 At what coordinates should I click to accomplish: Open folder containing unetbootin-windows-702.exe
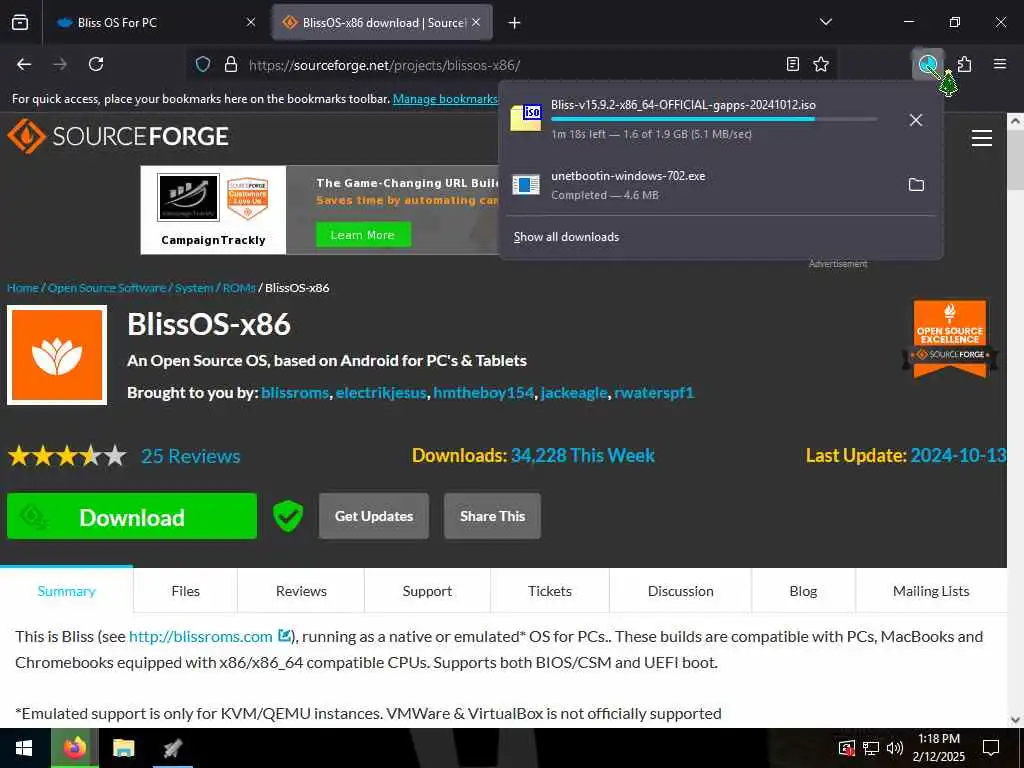click(916, 185)
